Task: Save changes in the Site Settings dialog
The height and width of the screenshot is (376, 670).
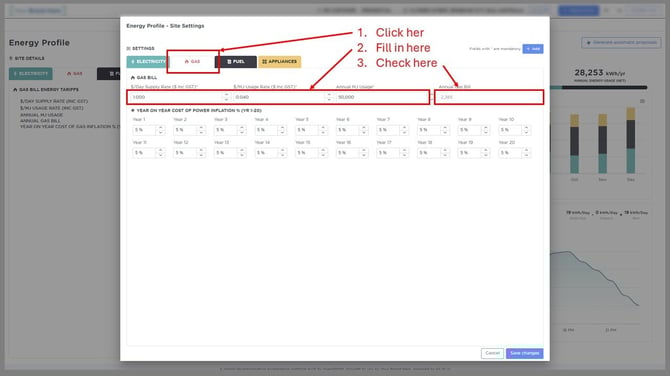Action: [x=525, y=353]
